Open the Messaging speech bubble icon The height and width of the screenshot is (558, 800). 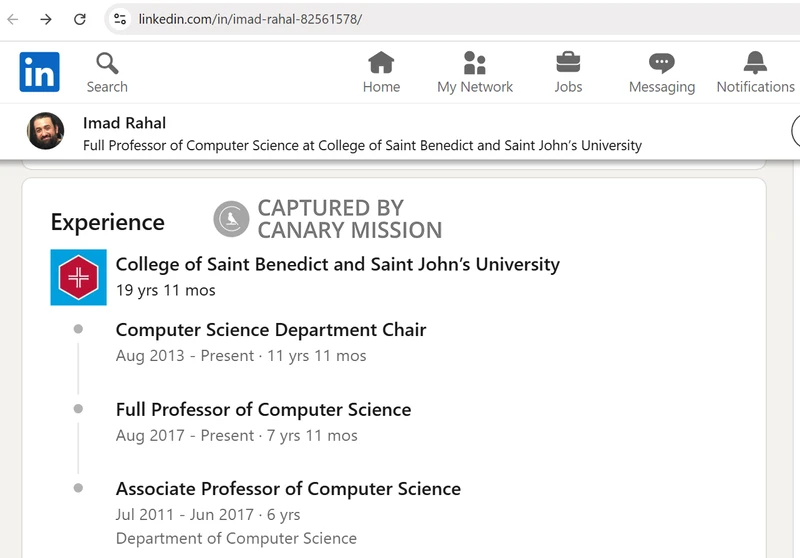[662, 63]
